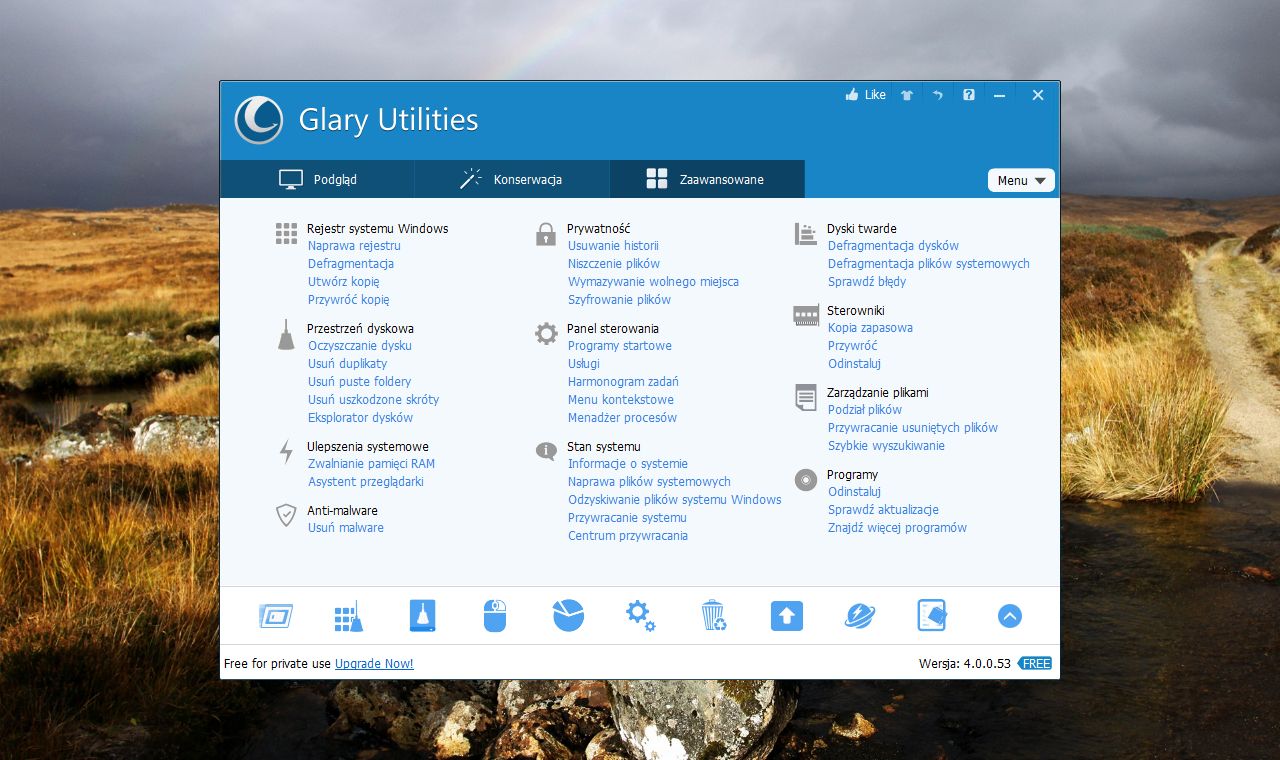Click Menu kontekstowe link
Screen dimensions: 1280x760
[x=621, y=399]
